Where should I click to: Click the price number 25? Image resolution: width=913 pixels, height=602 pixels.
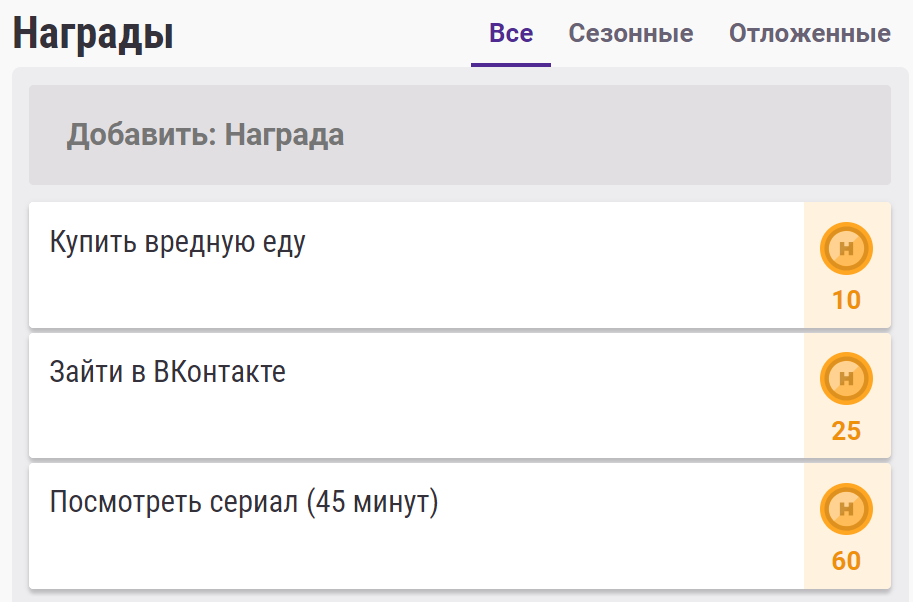(x=846, y=431)
